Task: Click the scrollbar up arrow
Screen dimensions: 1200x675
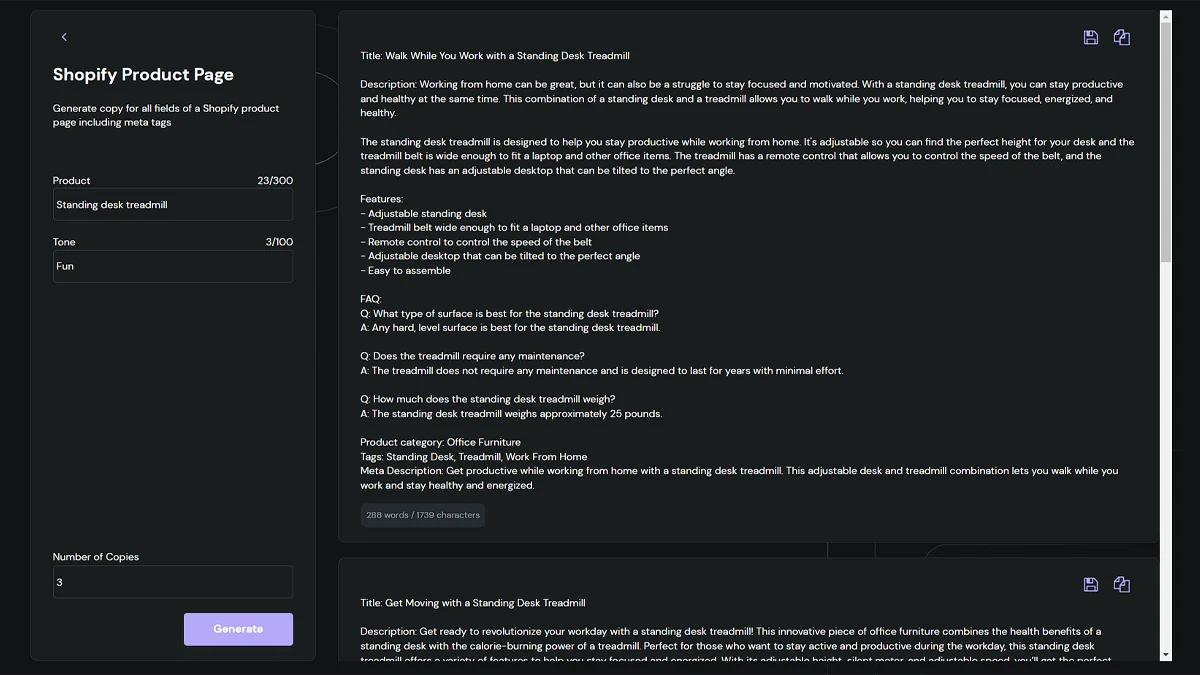Action: coord(1164,15)
